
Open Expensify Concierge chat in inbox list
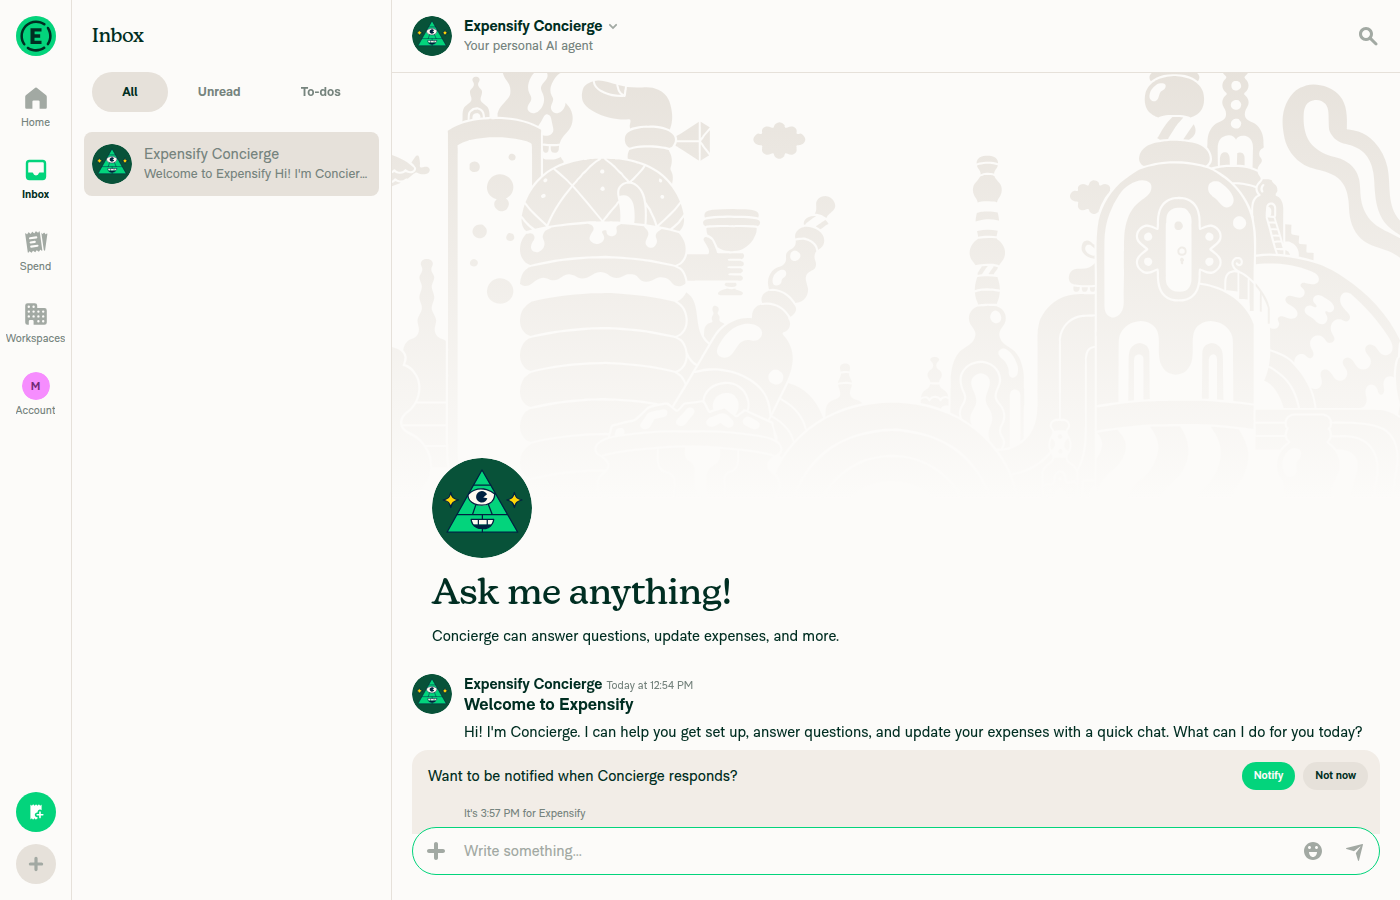(x=231, y=164)
